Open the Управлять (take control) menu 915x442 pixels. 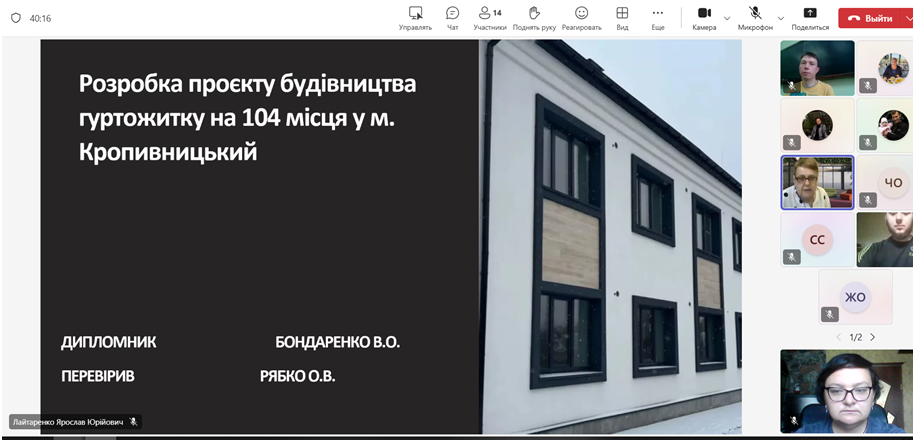[415, 17]
